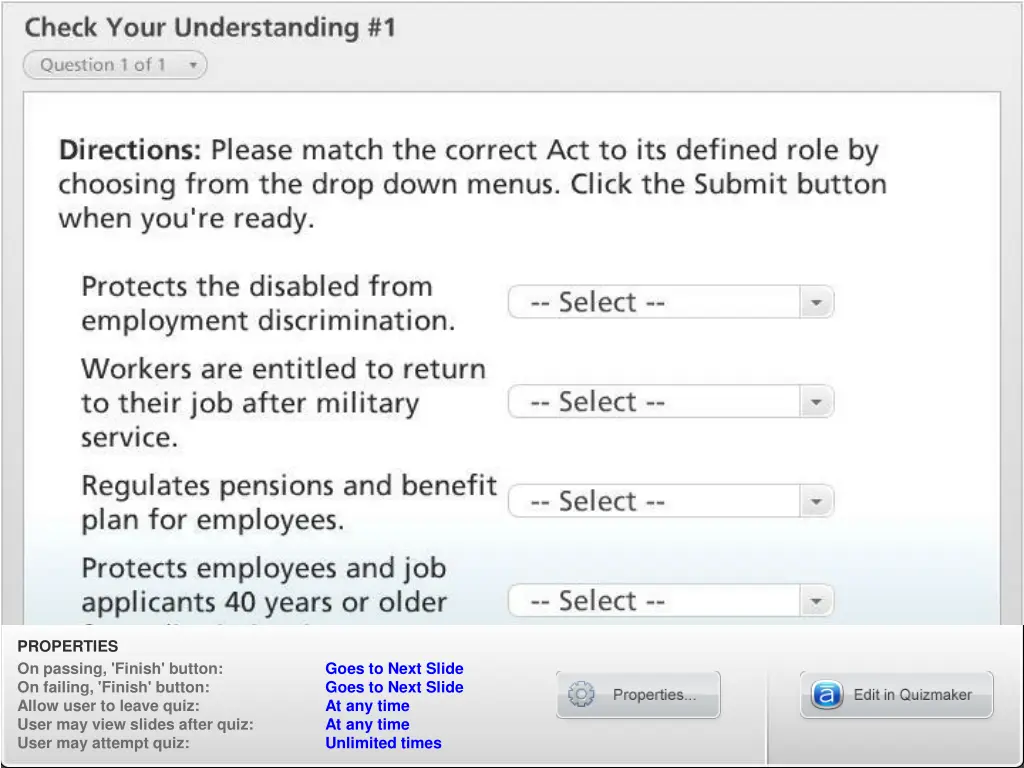1024x768 pixels.
Task: Click on failing 'Goes to Next Slide' link
Action: (394, 687)
